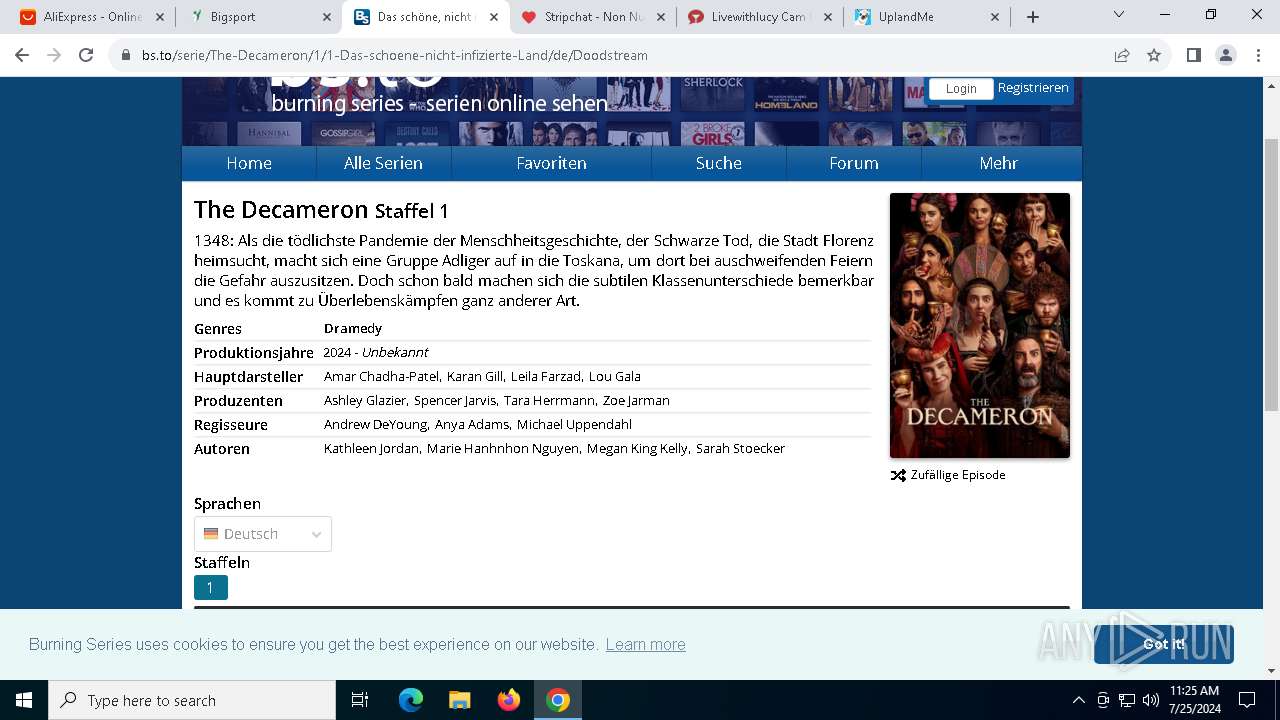Image resolution: width=1280 pixels, height=720 pixels.
Task: Click the taskbar search box
Action: pos(192,700)
